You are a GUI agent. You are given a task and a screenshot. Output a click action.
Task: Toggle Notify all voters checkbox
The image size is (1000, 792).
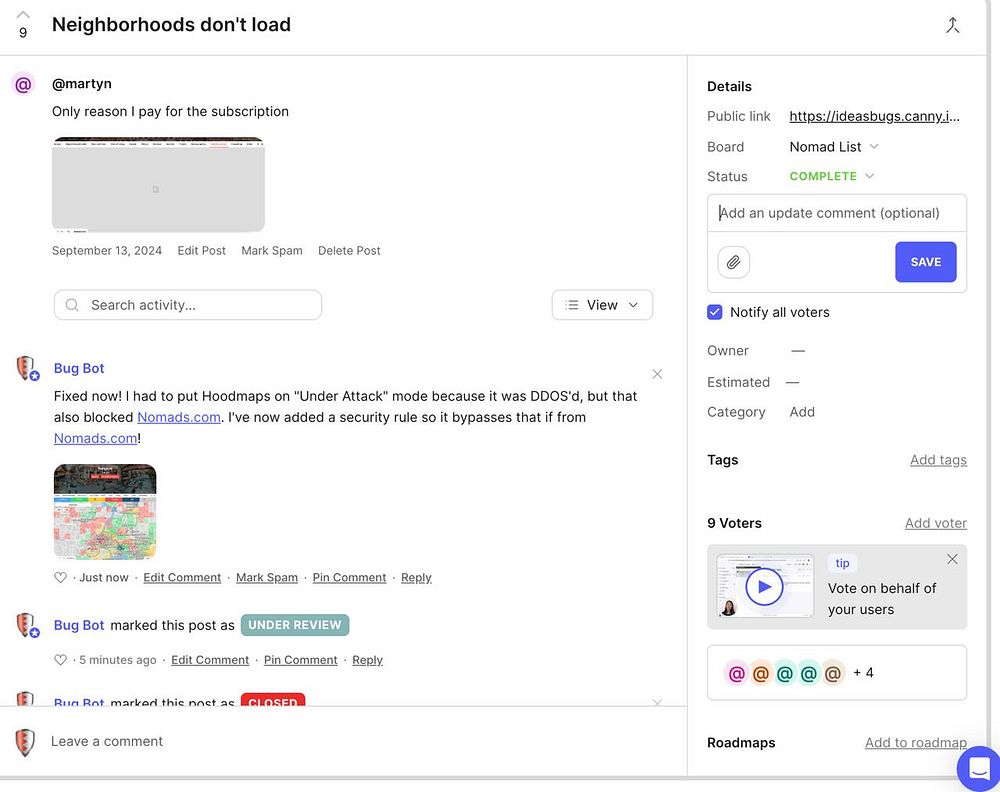(x=715, y=312)
